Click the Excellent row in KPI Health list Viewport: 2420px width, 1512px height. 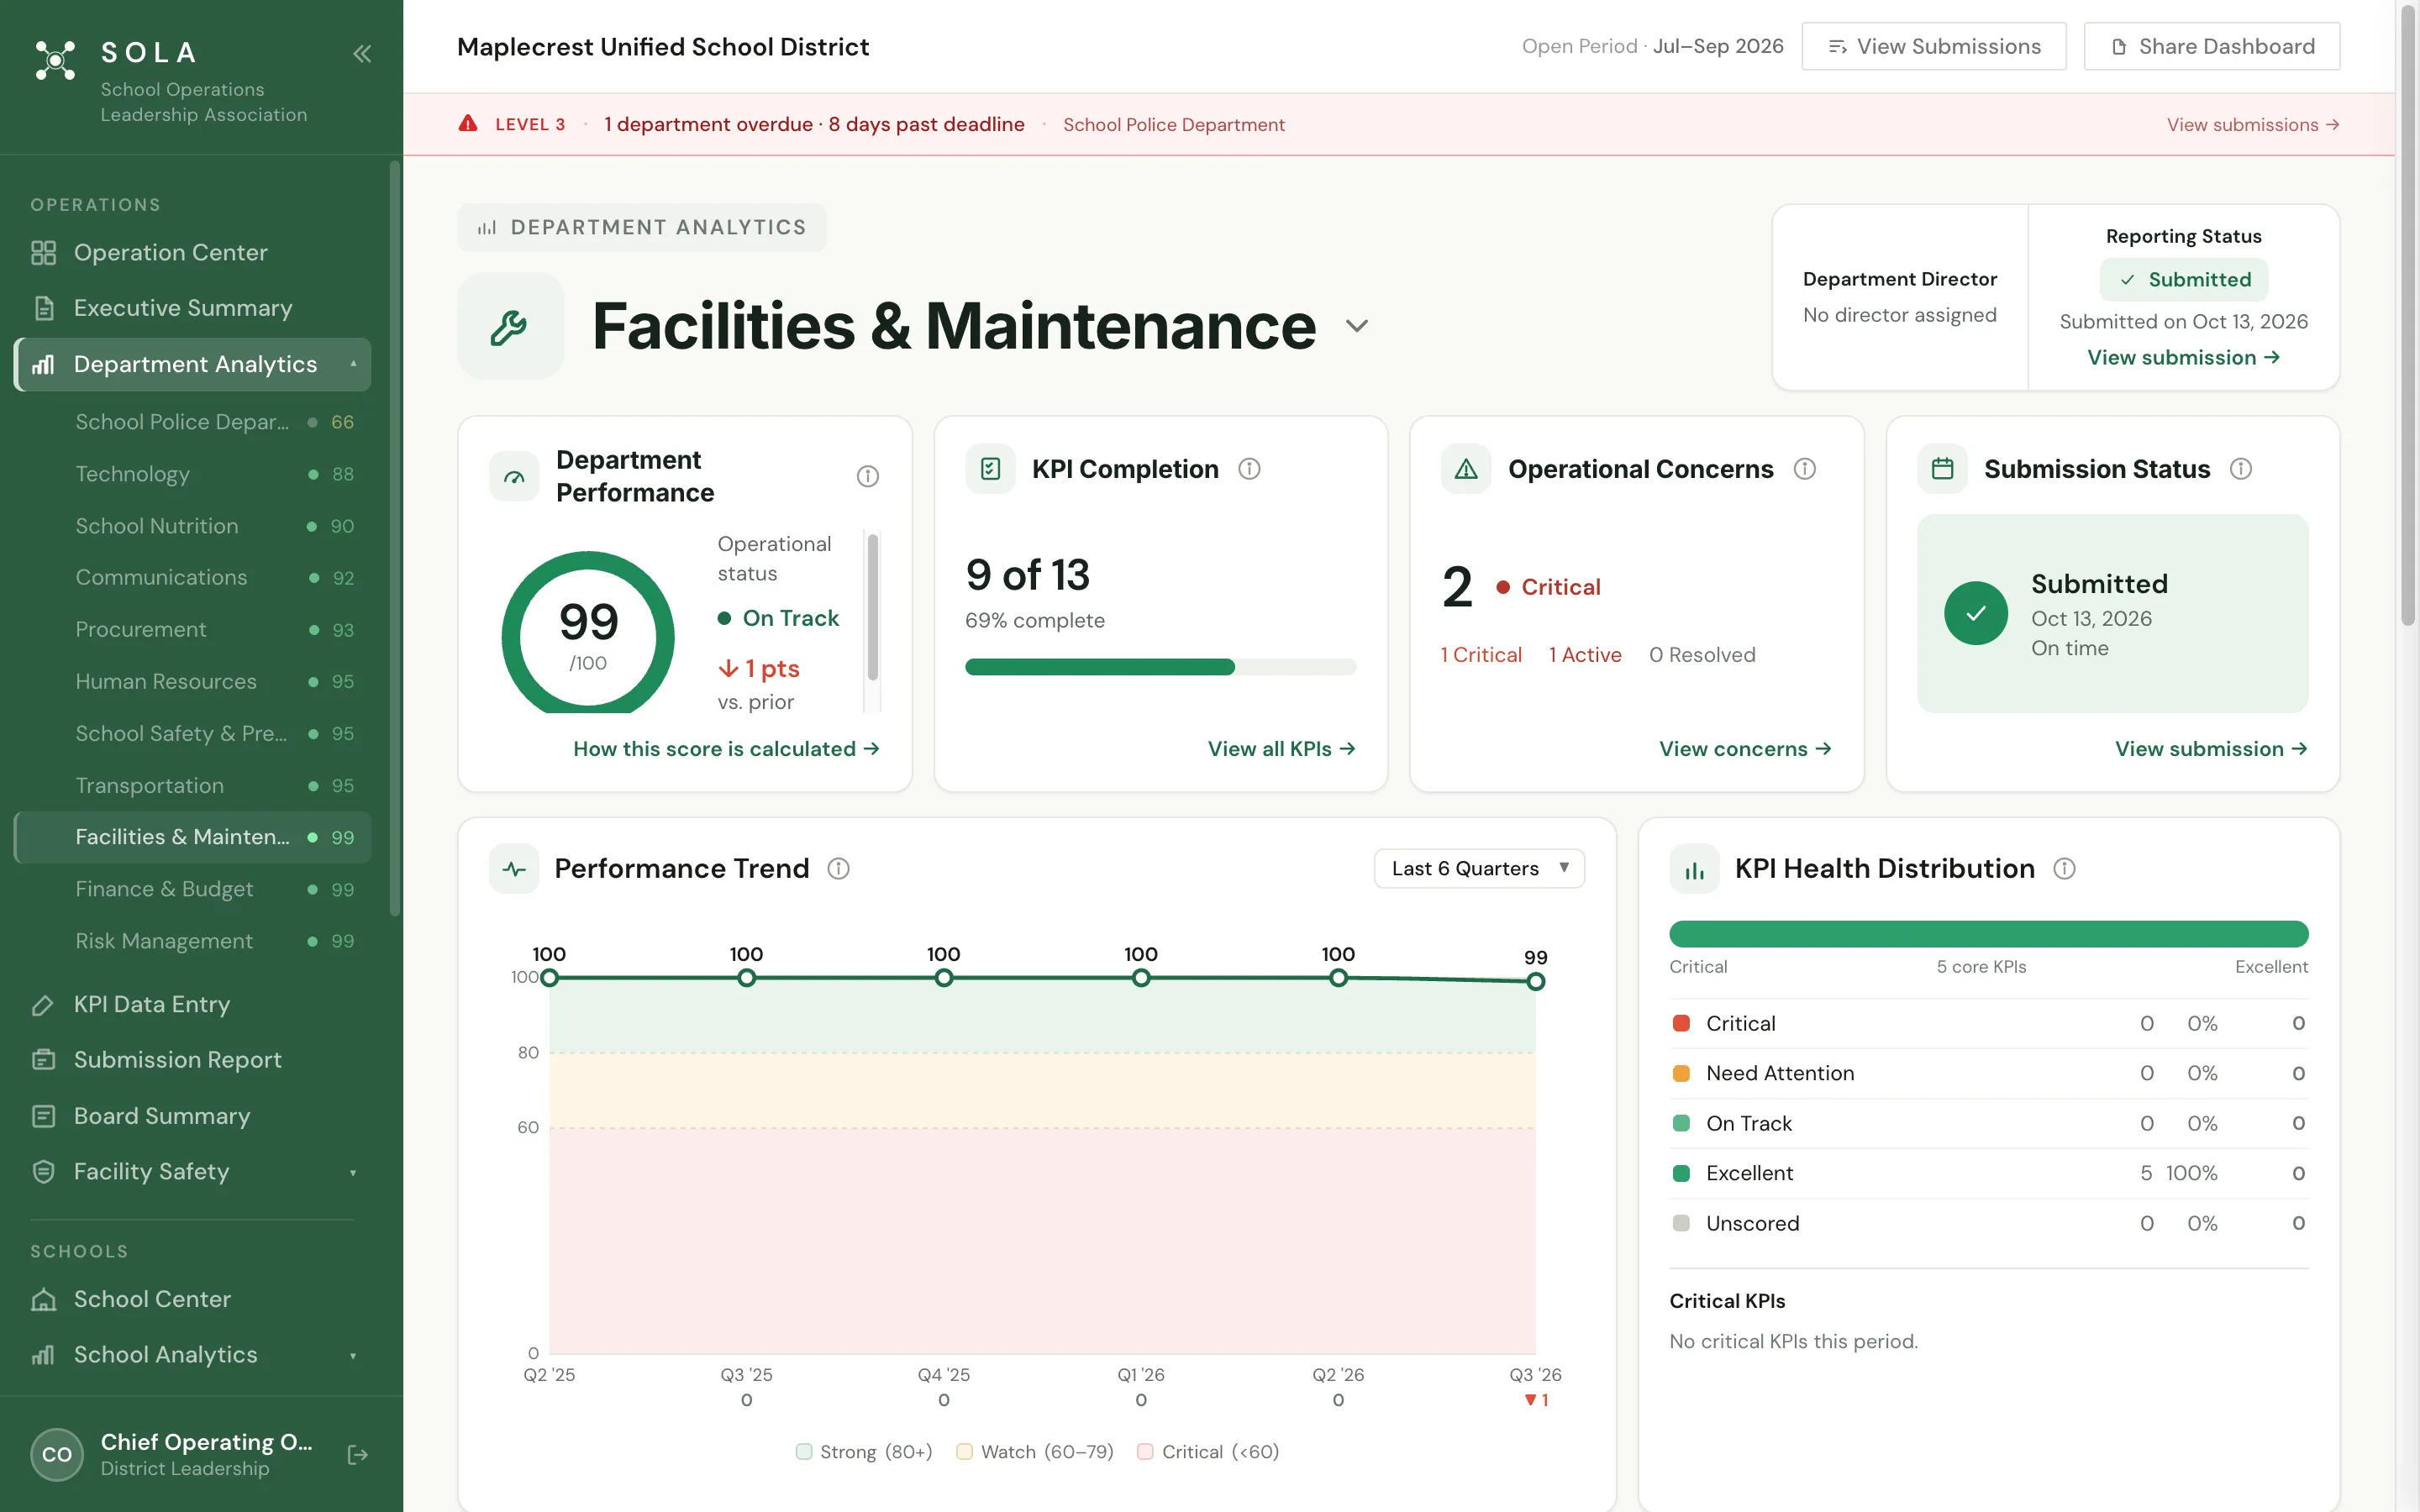pos(1988,1174)
